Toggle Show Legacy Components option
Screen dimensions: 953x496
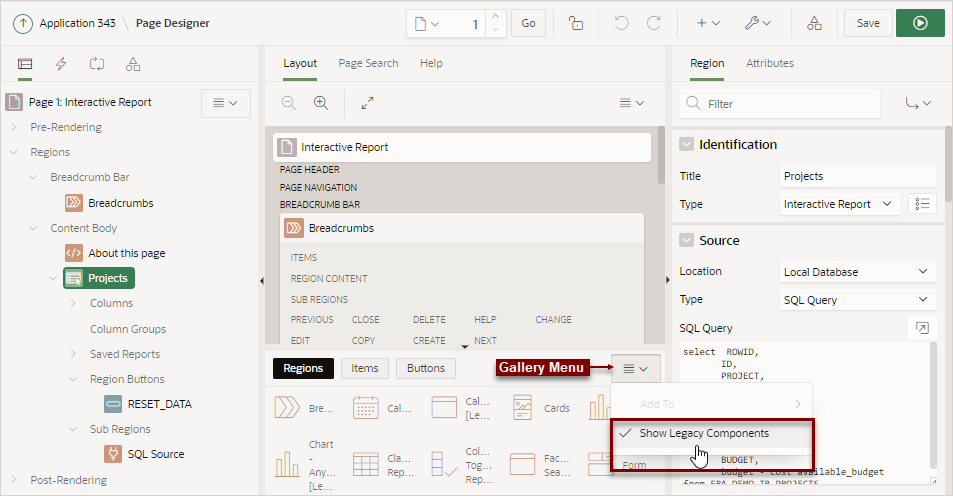click(712, 433)
